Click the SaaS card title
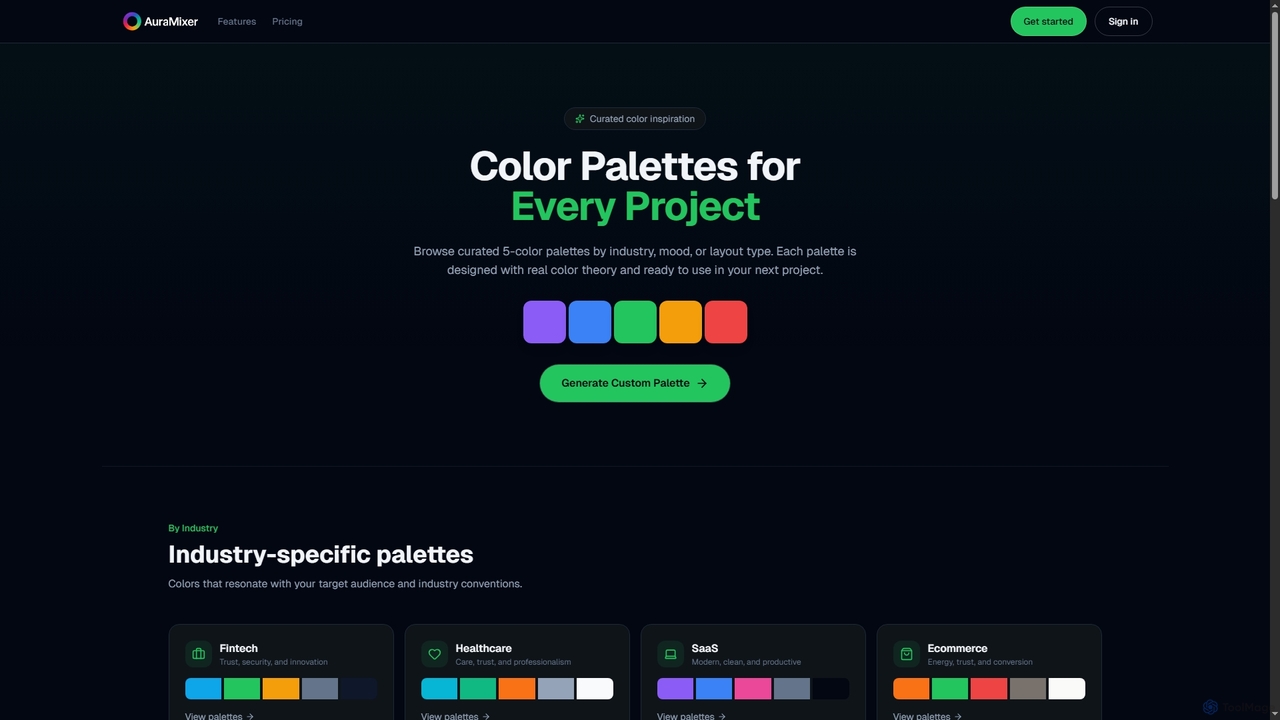Screen dimensions: 1280x720 tap(705, 648)
